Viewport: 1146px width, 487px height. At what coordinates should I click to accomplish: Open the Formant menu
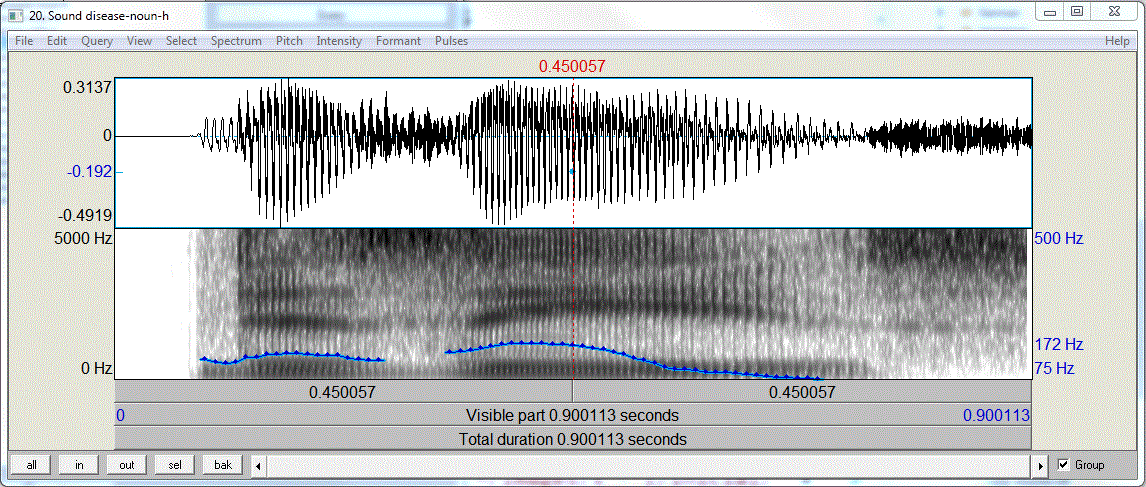click(398, 41)
